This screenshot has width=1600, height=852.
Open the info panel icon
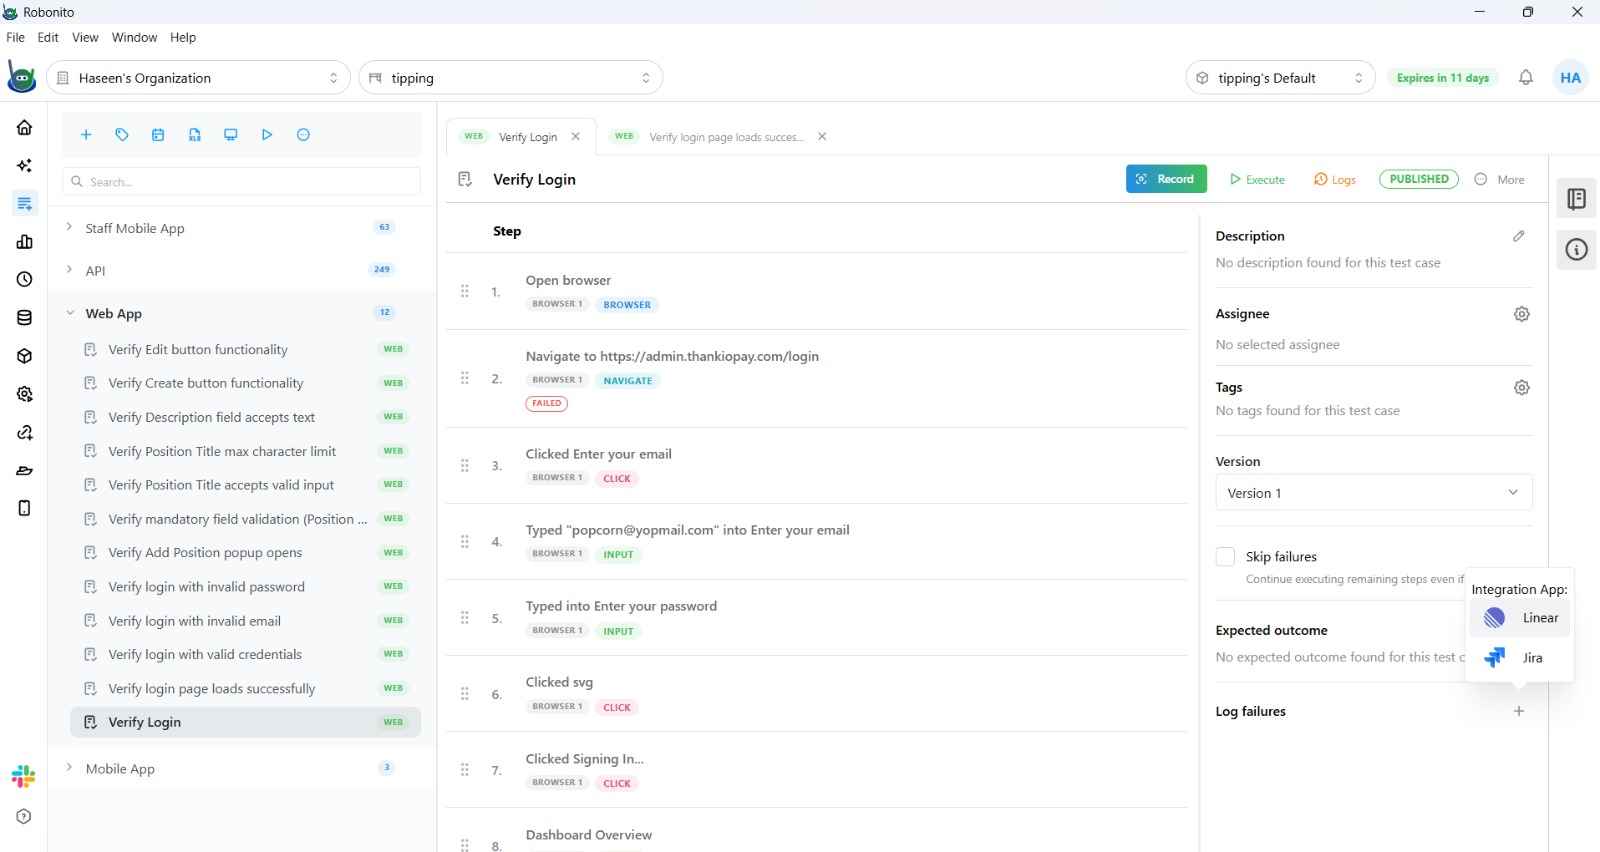(x=1576, y=250)
